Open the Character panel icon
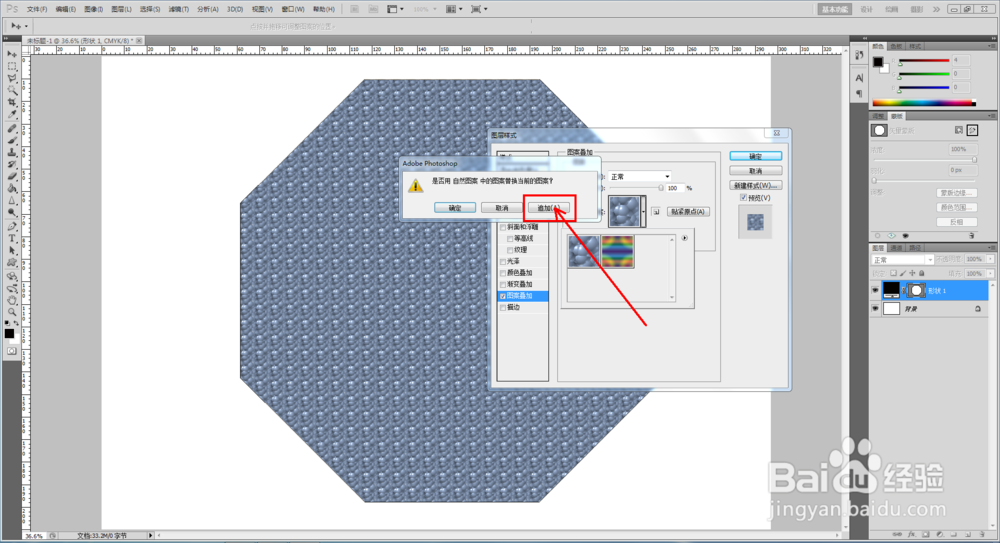This screenshot has height=543, width=1000. click(x=859, y=78)
